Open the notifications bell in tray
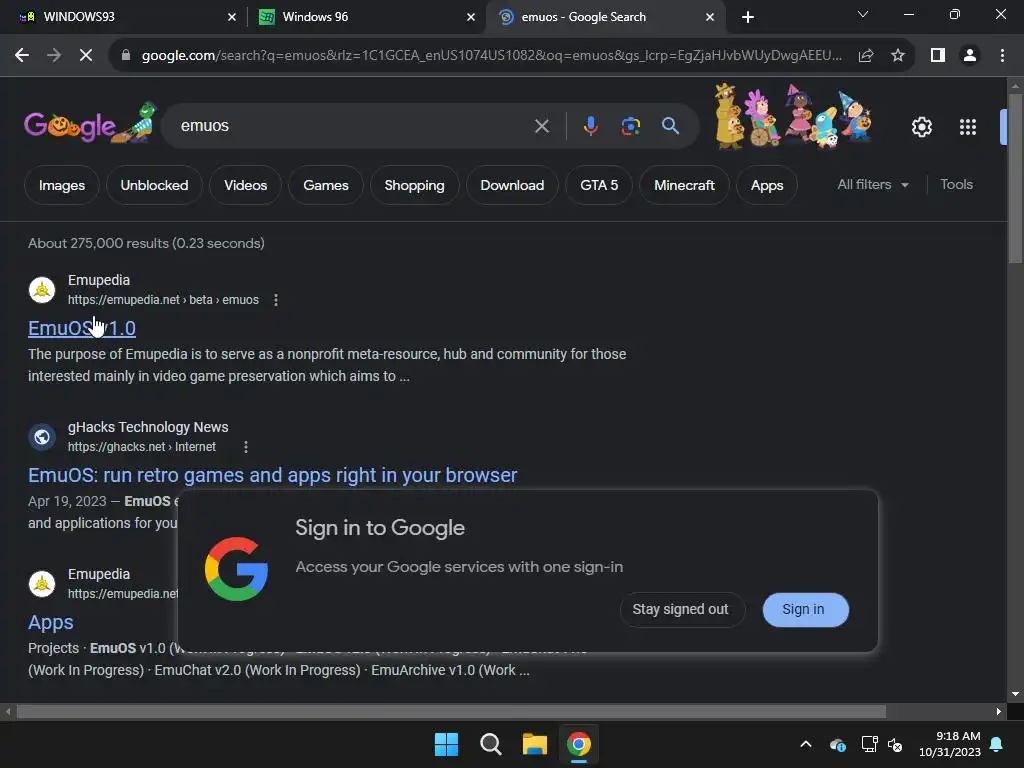Viewport: 1024px width, 768px height. pos(997,744)
